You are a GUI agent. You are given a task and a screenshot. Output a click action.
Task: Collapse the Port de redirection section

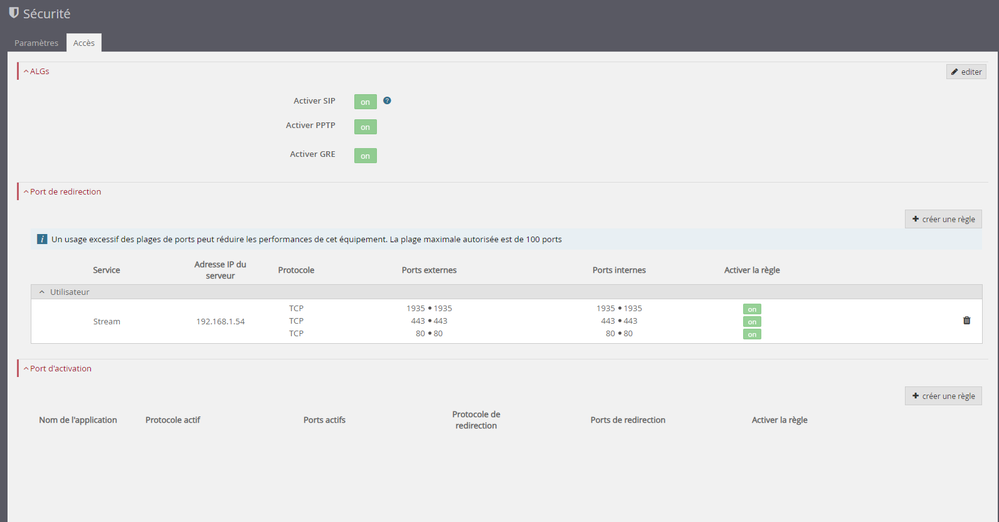coord(61,191)
